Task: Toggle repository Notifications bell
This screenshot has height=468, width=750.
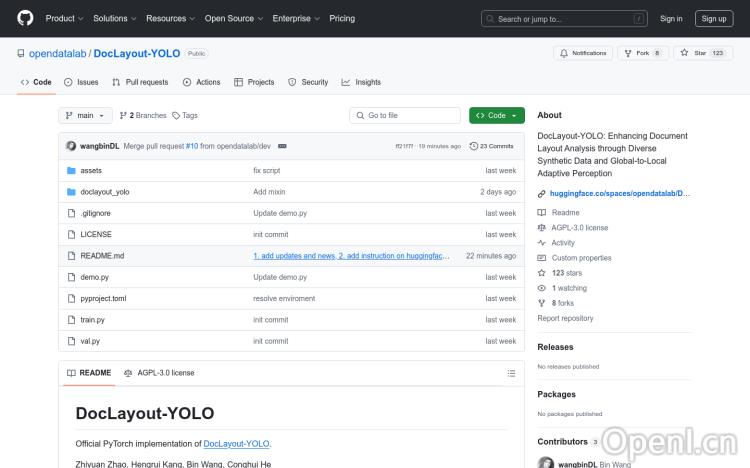Action: [x=583, y=53]
